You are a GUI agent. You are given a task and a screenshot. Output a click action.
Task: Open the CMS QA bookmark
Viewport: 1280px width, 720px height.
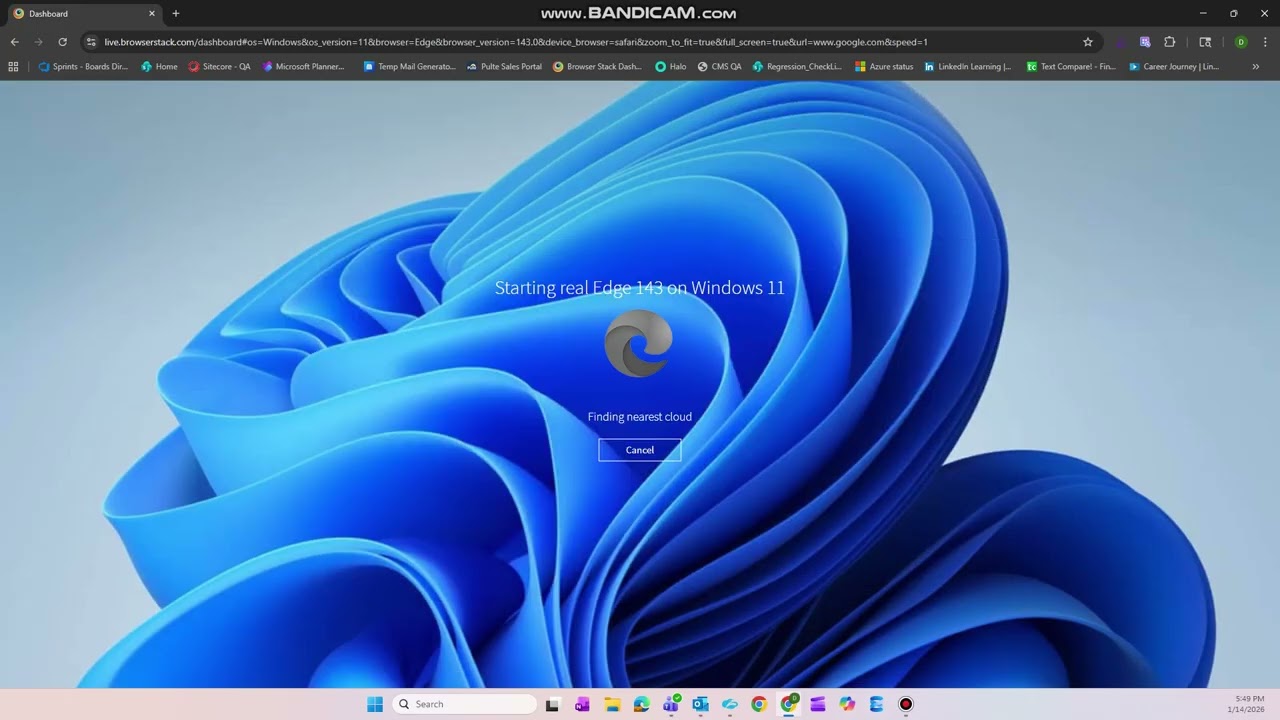(719, 67)
